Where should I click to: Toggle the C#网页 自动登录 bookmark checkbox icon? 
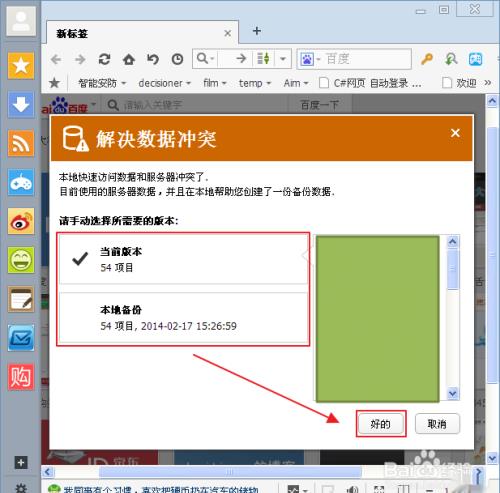324,83
